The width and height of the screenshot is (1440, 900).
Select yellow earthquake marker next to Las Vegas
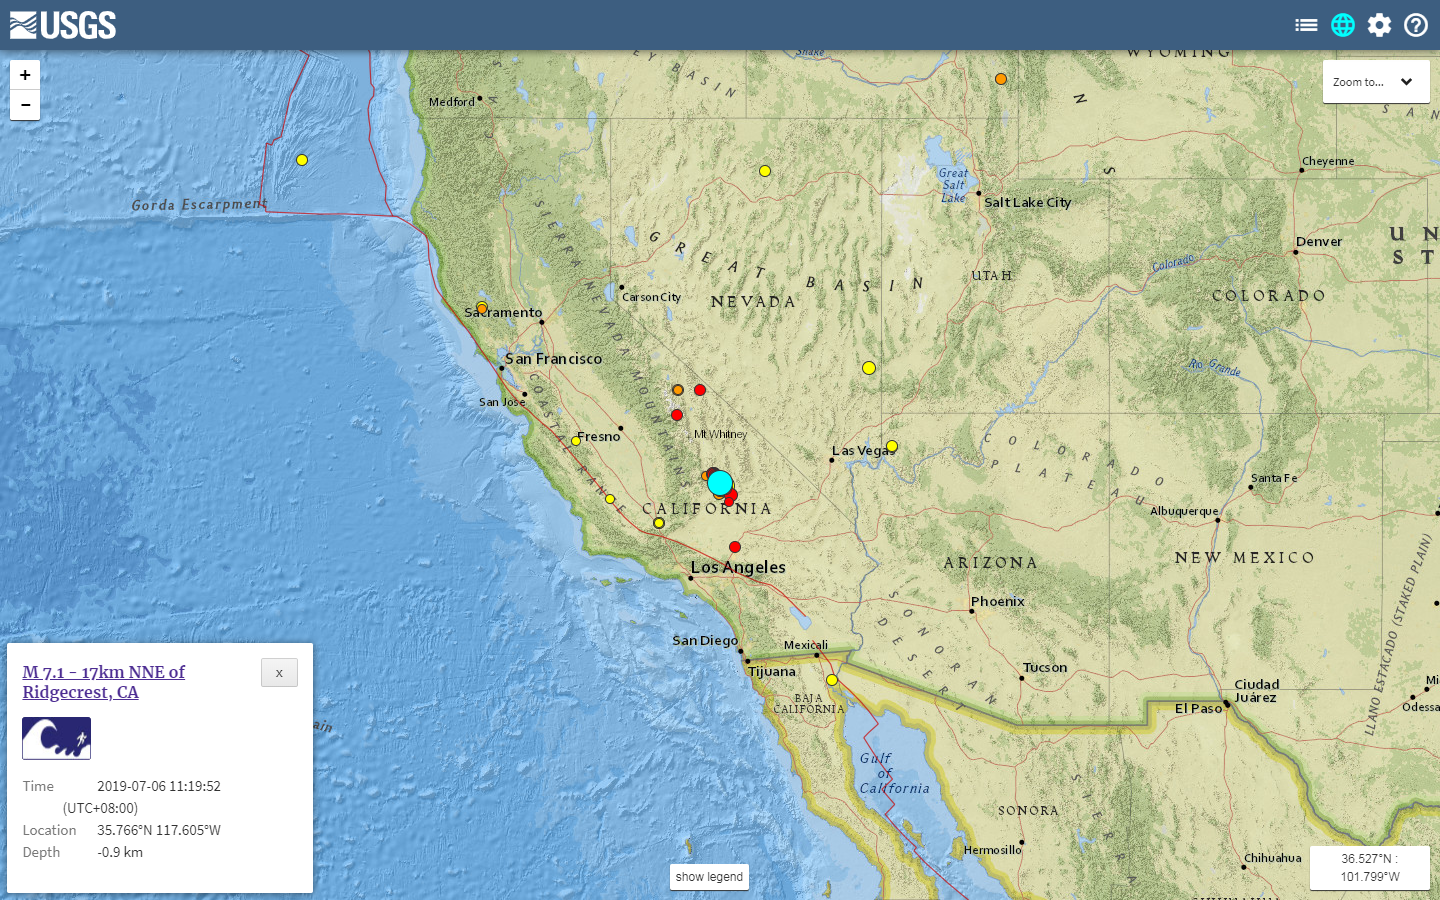coord(892,446)
